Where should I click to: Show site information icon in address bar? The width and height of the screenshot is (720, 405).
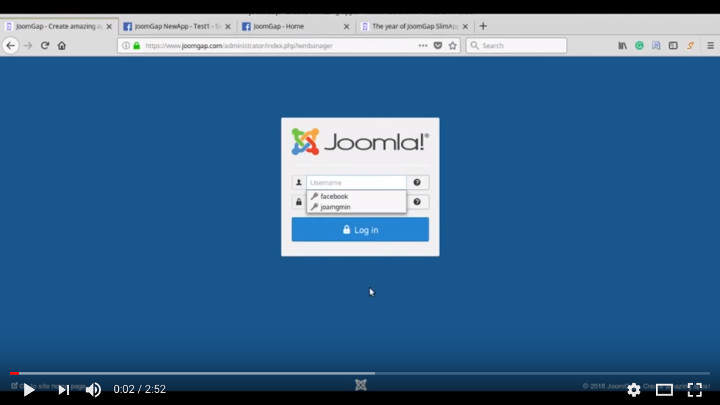(x=126, y=45)
